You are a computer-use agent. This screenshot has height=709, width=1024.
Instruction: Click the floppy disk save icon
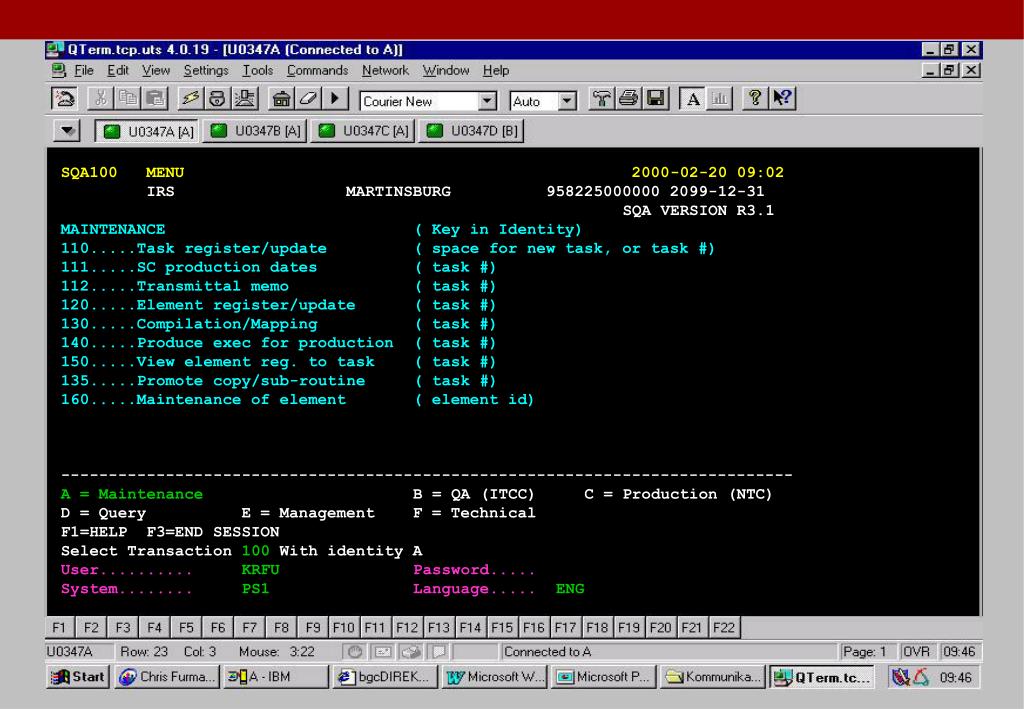[656, 99]
